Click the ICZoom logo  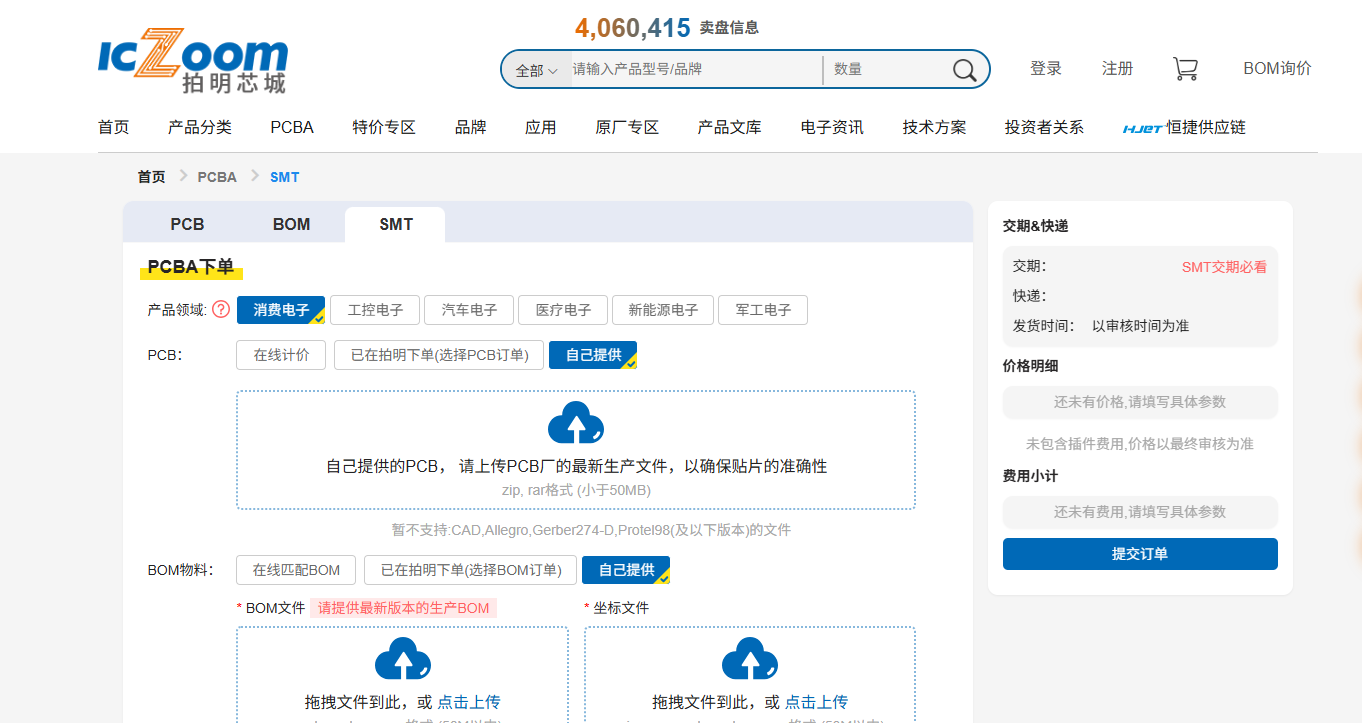coord(193,61)
